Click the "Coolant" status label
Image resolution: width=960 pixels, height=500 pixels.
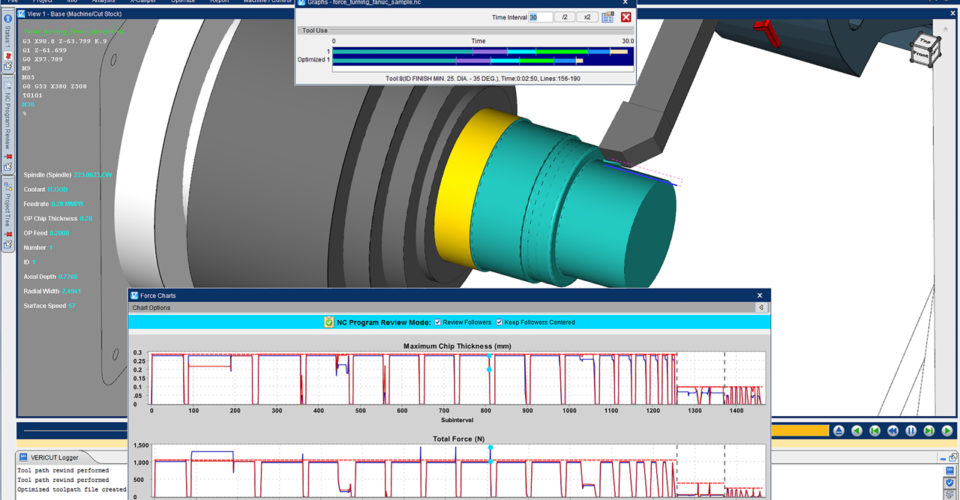(x=34, y=189)
